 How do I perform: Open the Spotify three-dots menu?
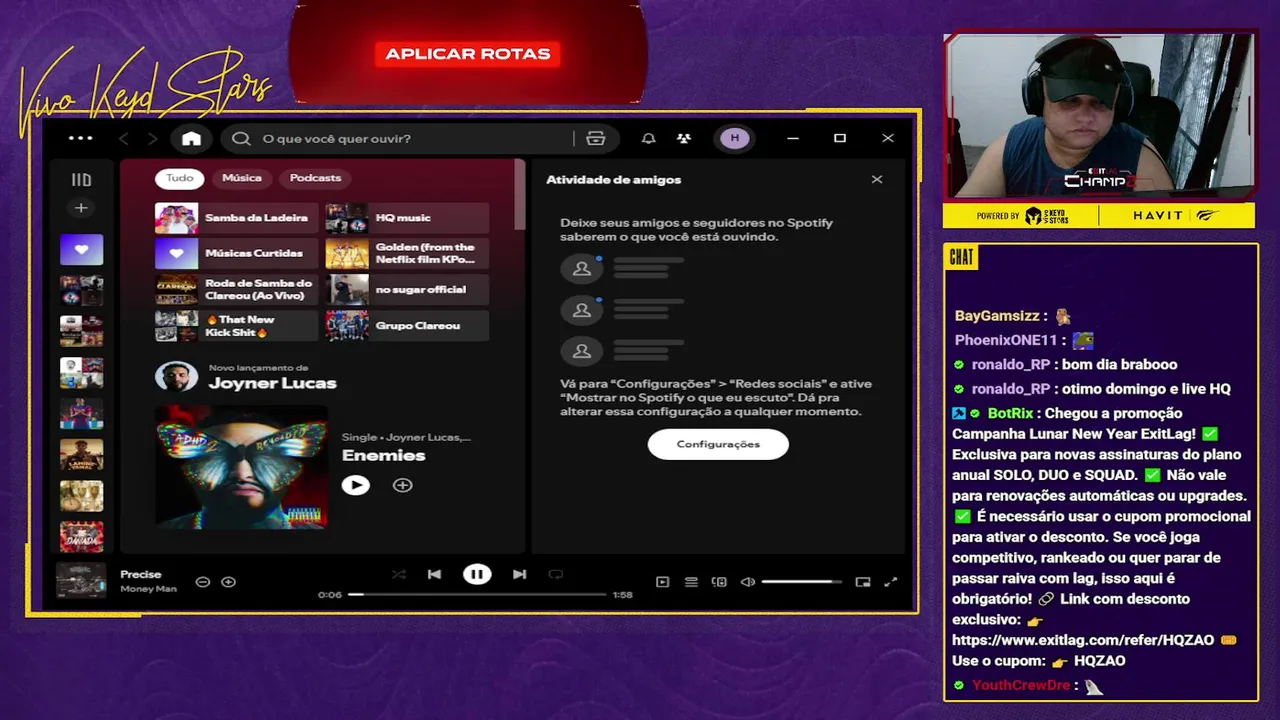pos(80,138)
